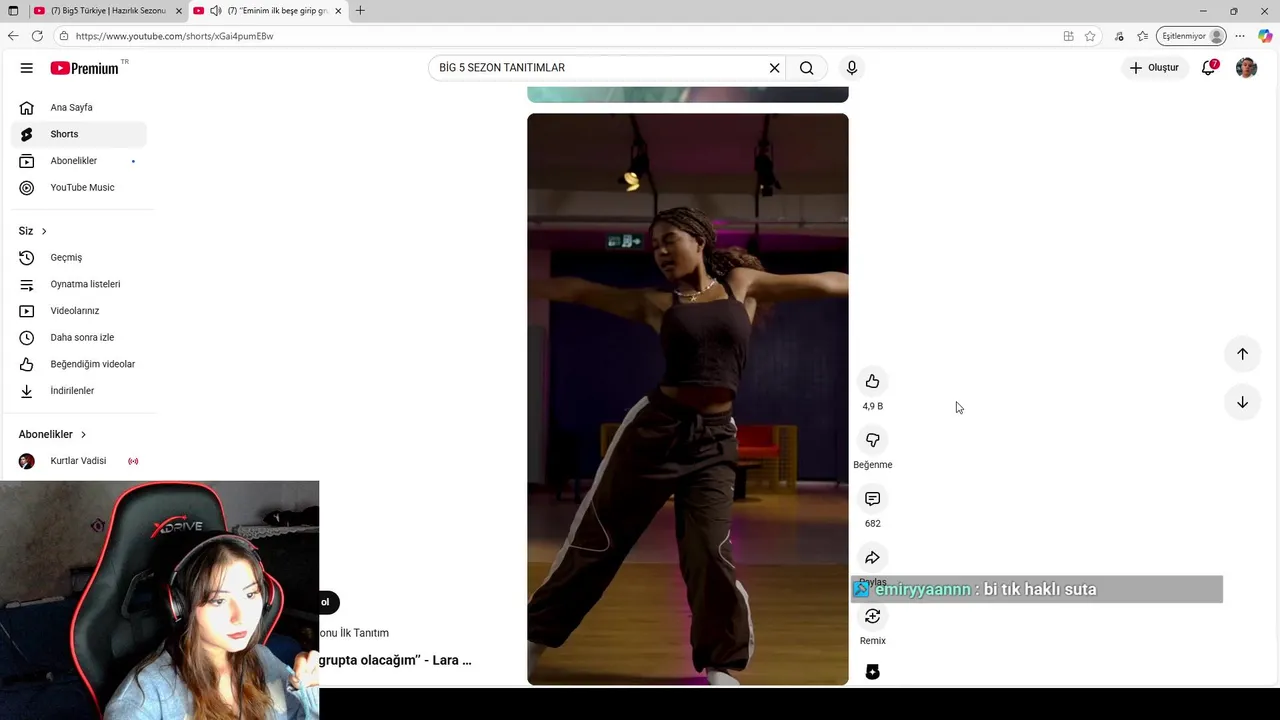
Task: Open Kurtlar Vadisi channel
Action: click(79, 461)
